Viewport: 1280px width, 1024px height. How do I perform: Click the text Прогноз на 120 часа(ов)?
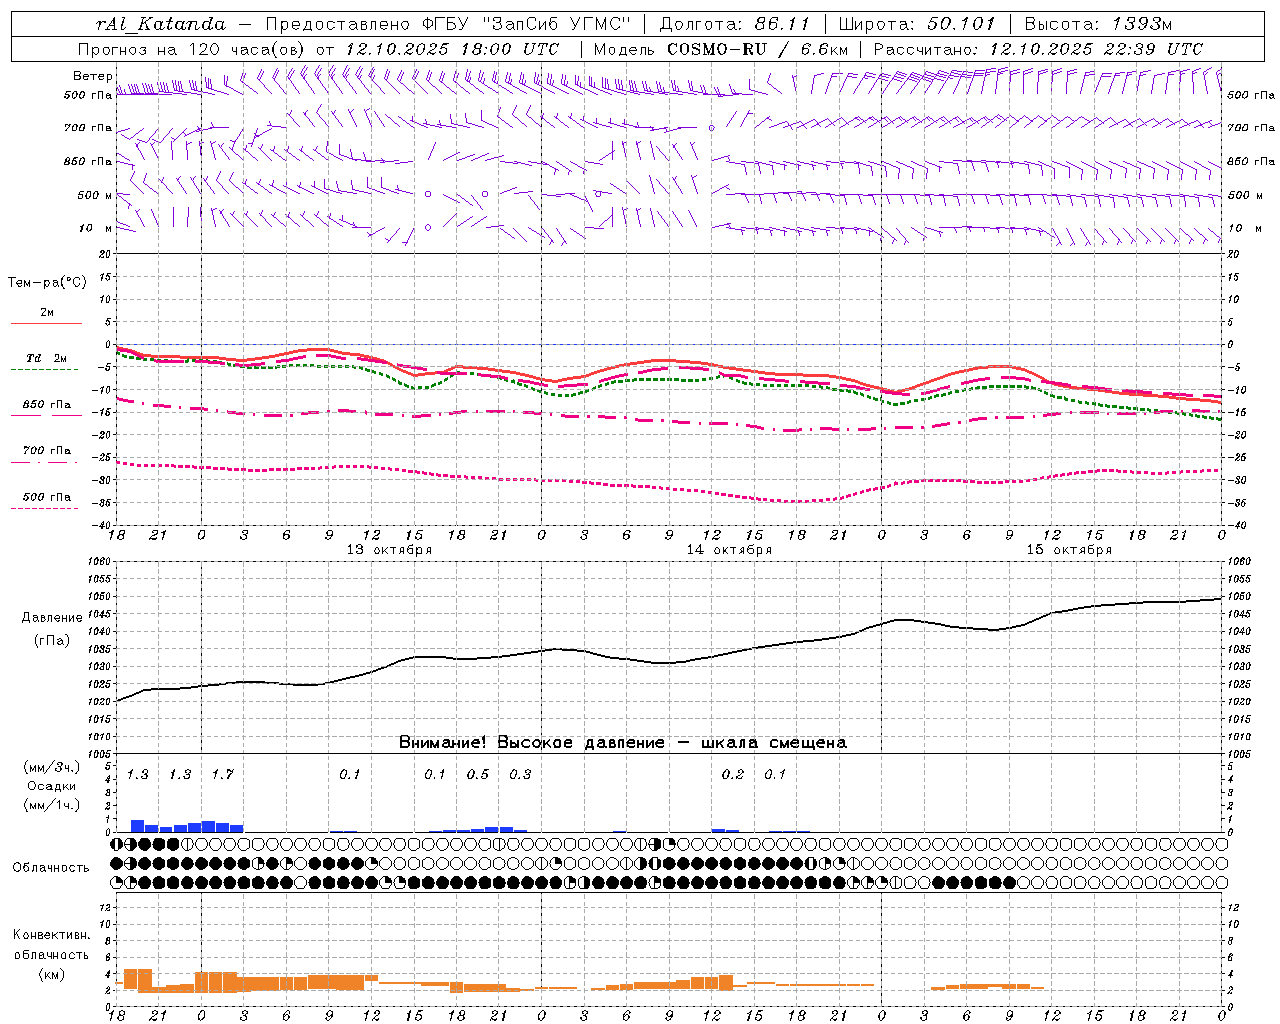point(192,49)
